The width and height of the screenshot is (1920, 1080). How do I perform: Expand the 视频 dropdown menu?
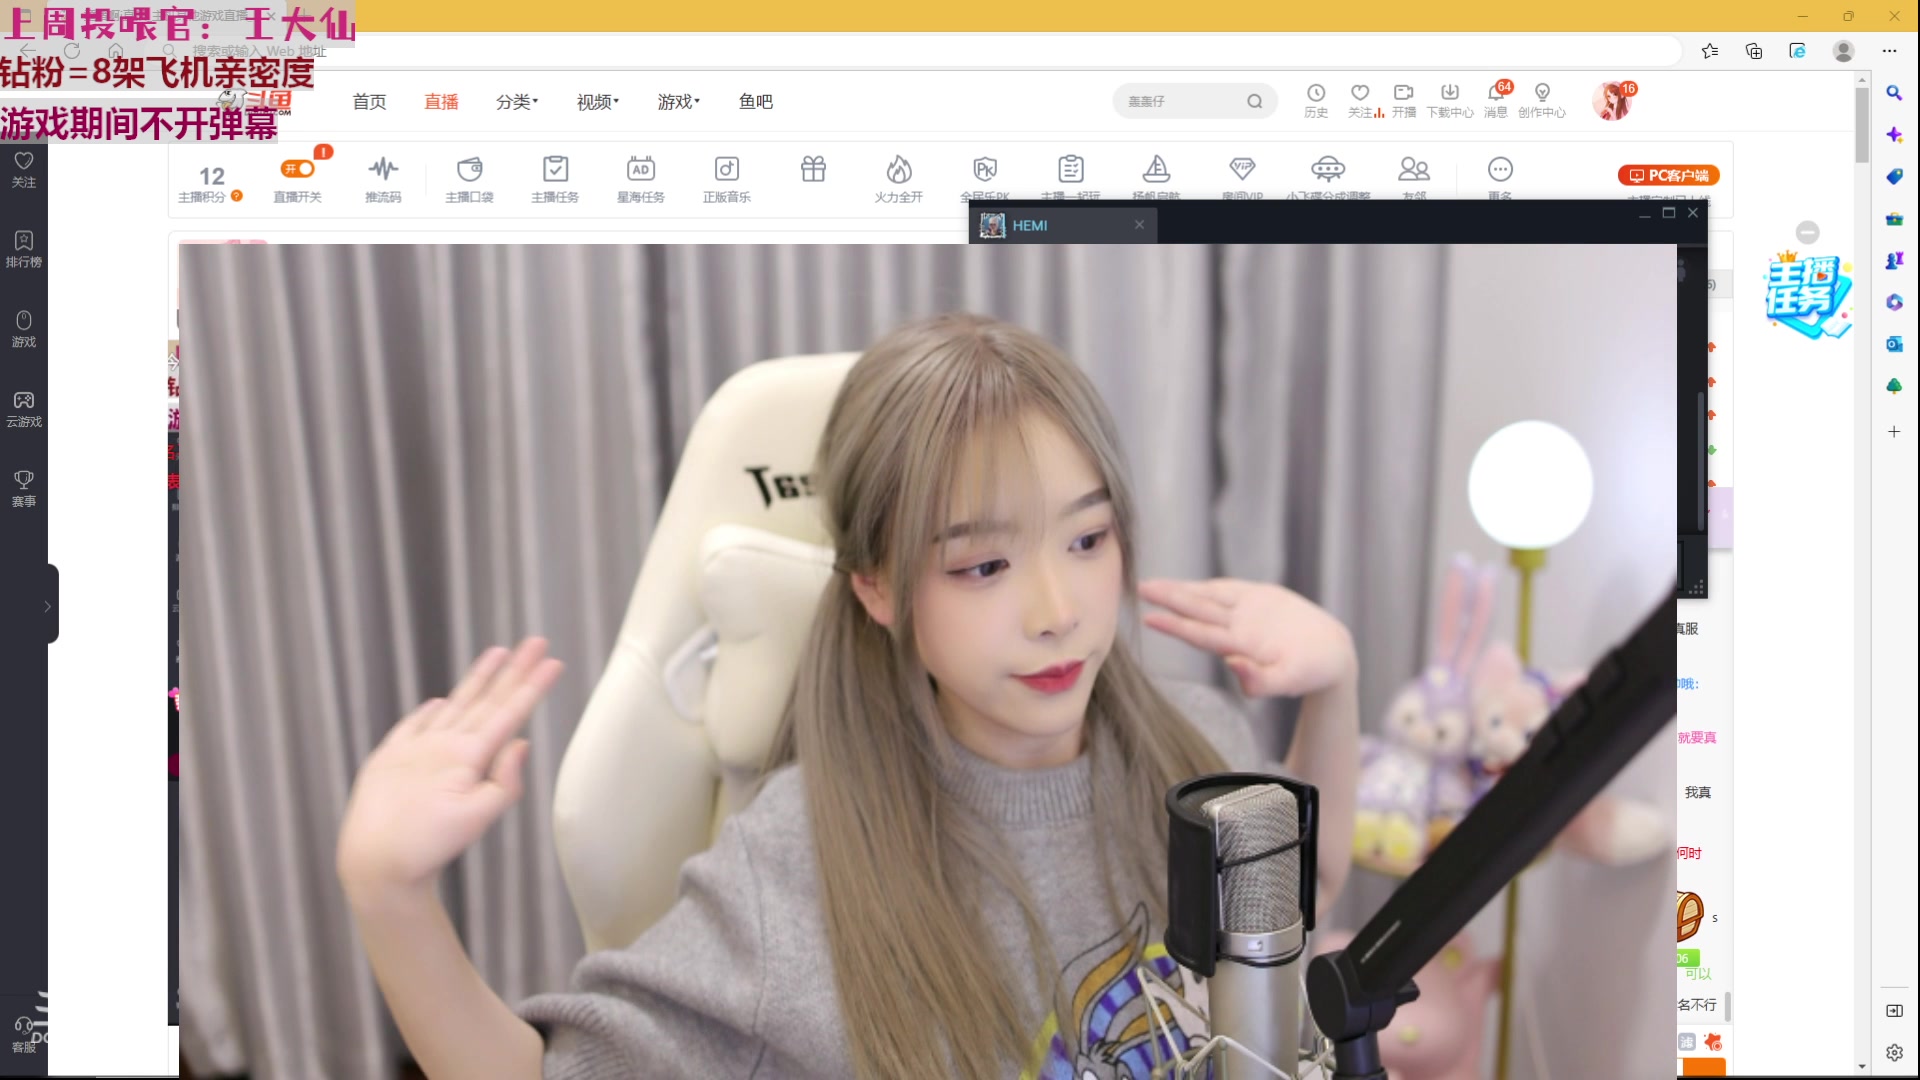[x=598, y=101]
